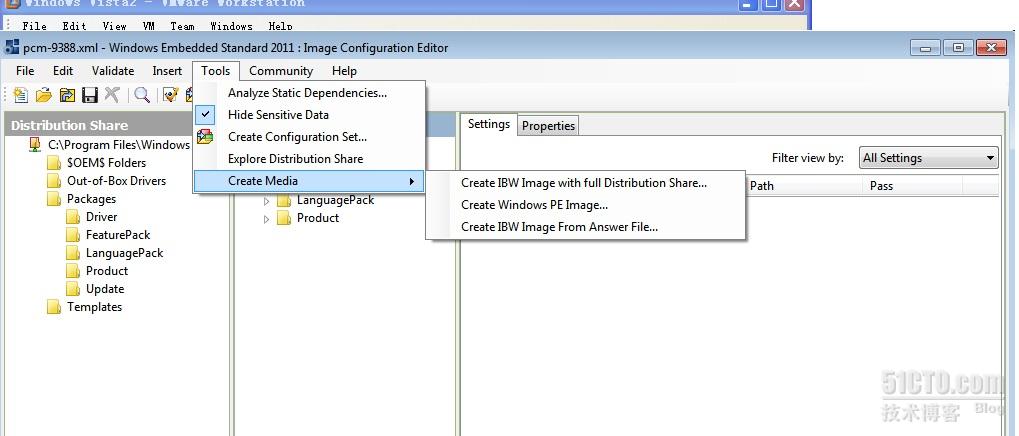Click the Select Distribution Share toolbar icon

pos(67,95)
